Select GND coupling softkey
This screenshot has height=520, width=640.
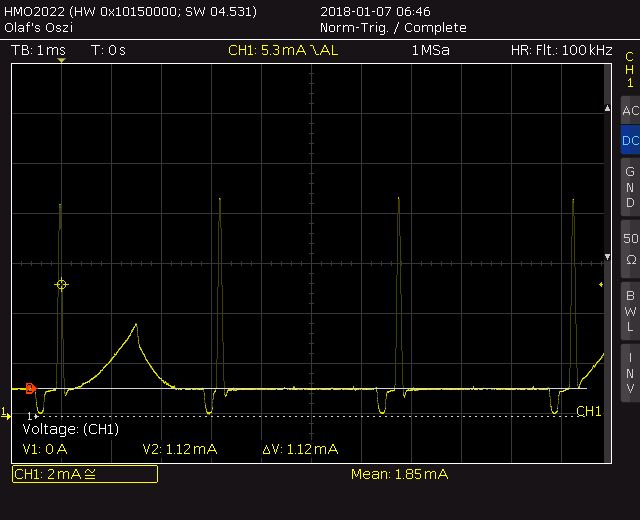point(630,187)
